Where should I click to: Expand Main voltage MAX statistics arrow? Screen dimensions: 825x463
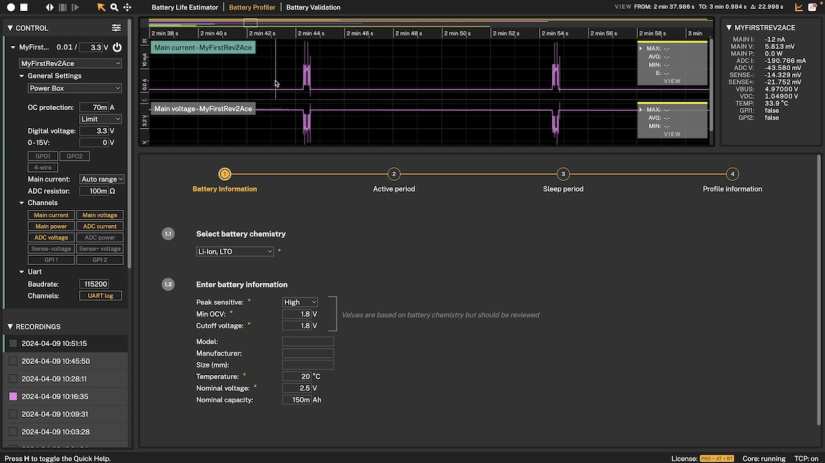(x=641, y=109)
